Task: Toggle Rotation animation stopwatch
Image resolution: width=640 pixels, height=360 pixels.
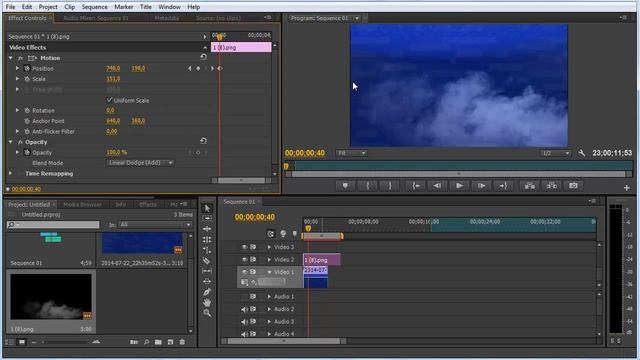Action: (x=27, y=111)
